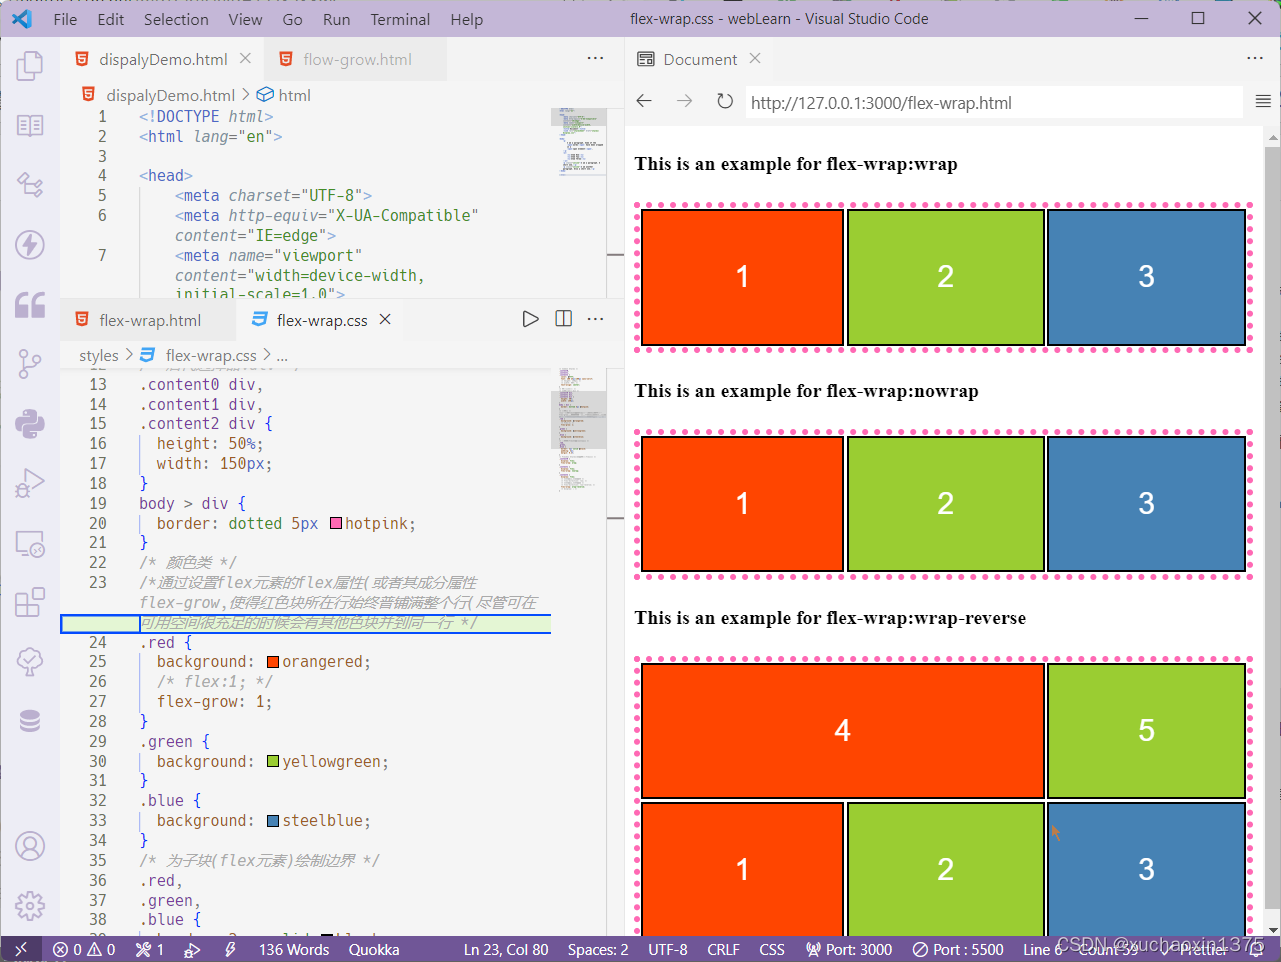Change line ending via CRLF status item

tap(723, 949)
